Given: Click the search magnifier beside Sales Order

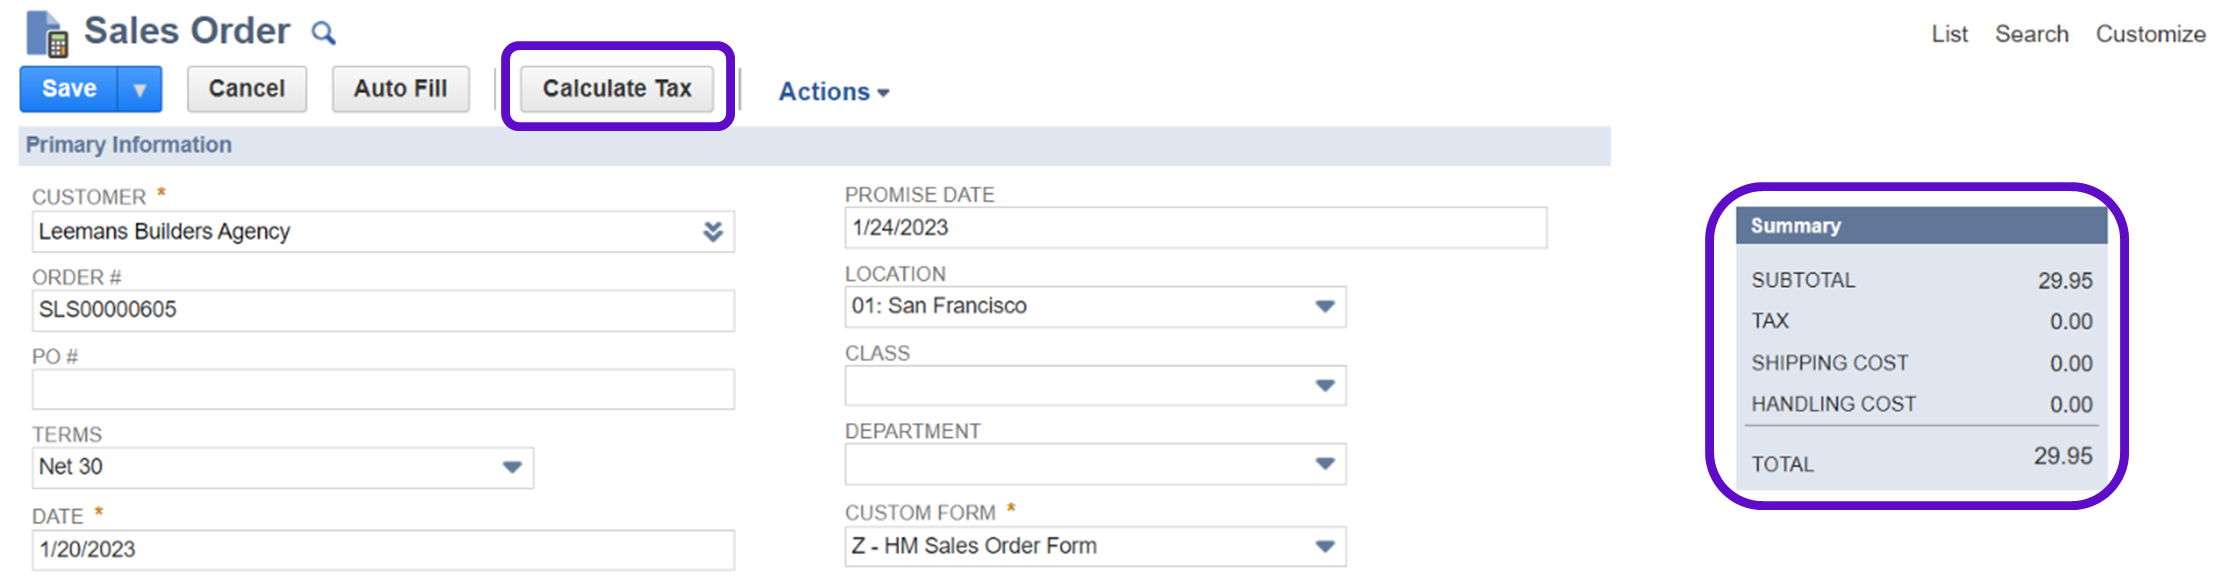Looking at the screenshot, I should (323, 34).
